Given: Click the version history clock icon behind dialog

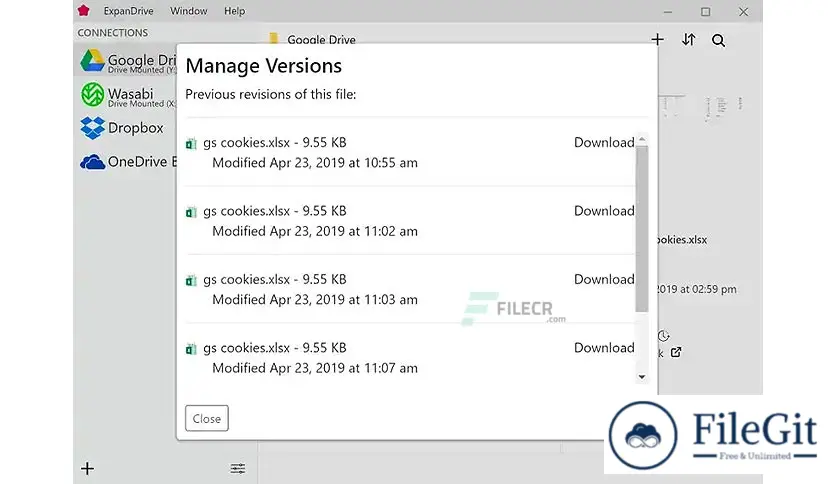Looking at the screenshot, I should pyautogui.click(x=663, y=336).
